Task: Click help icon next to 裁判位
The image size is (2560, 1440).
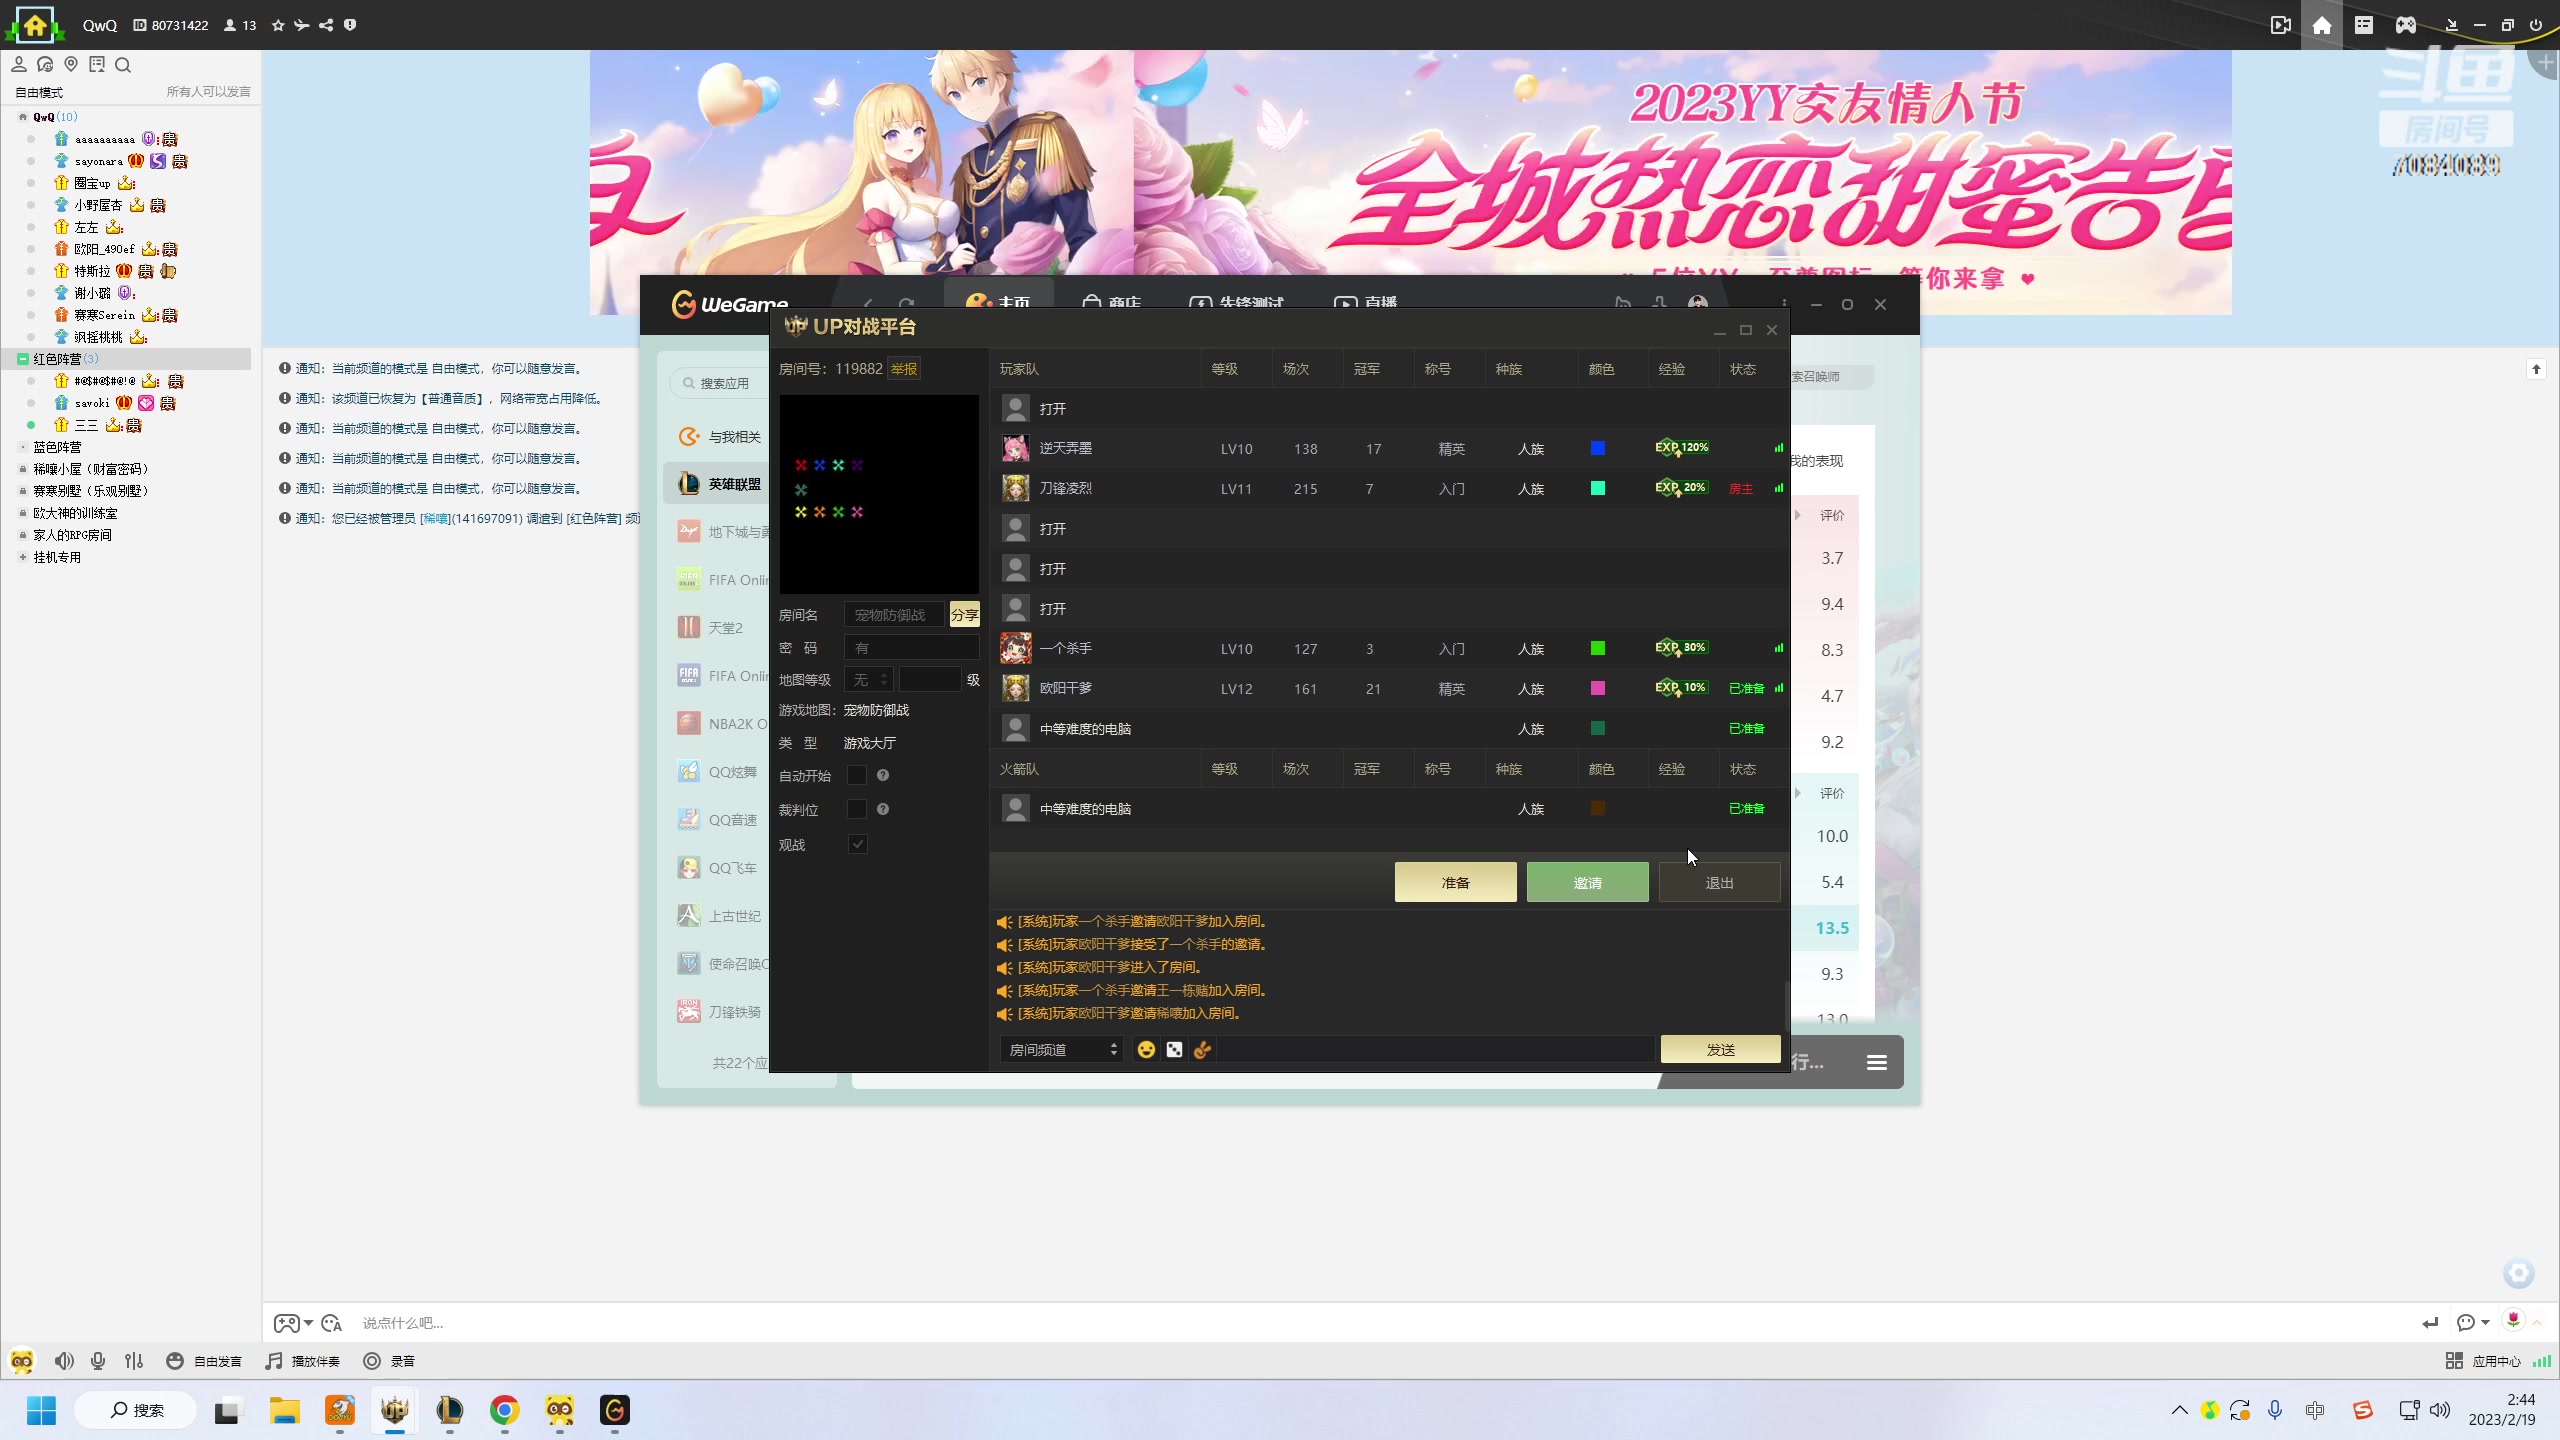Action: tap(883, 809)
